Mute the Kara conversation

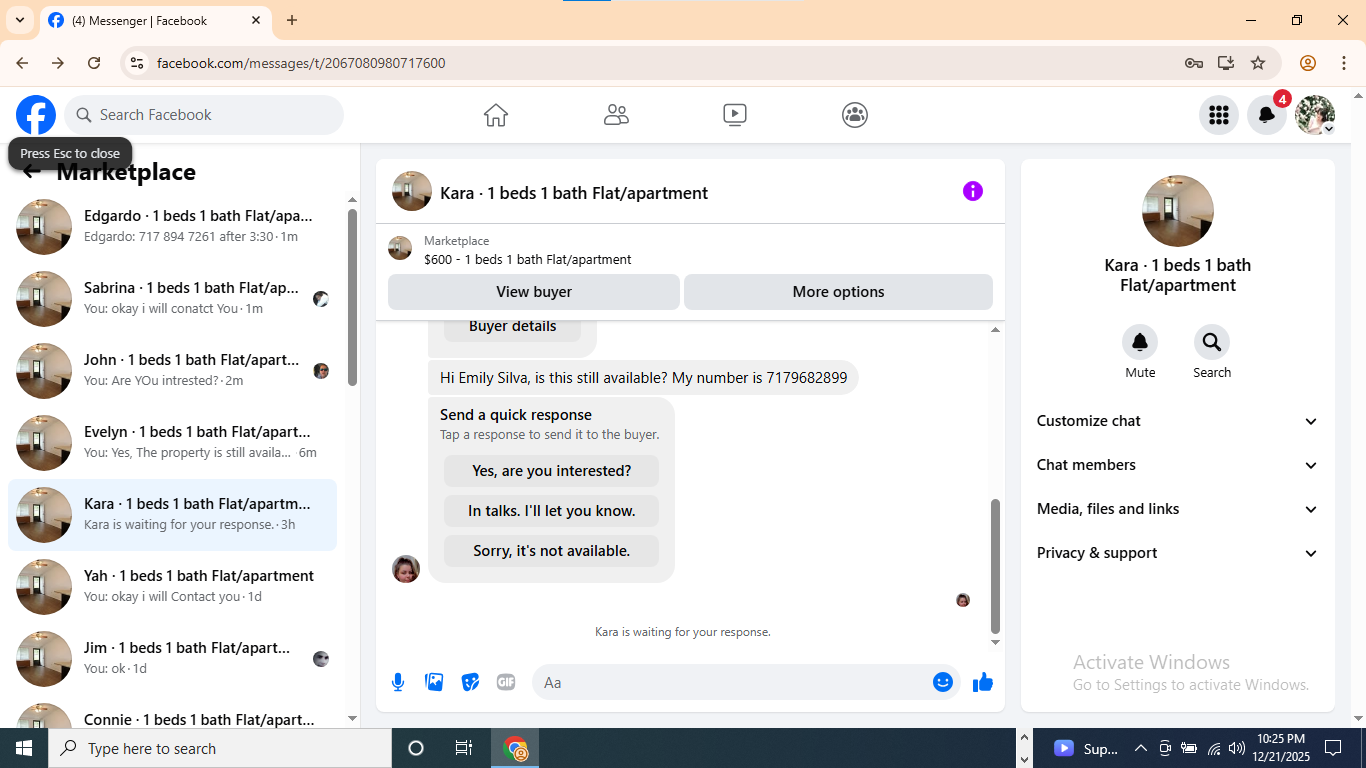pos(1140,343)
